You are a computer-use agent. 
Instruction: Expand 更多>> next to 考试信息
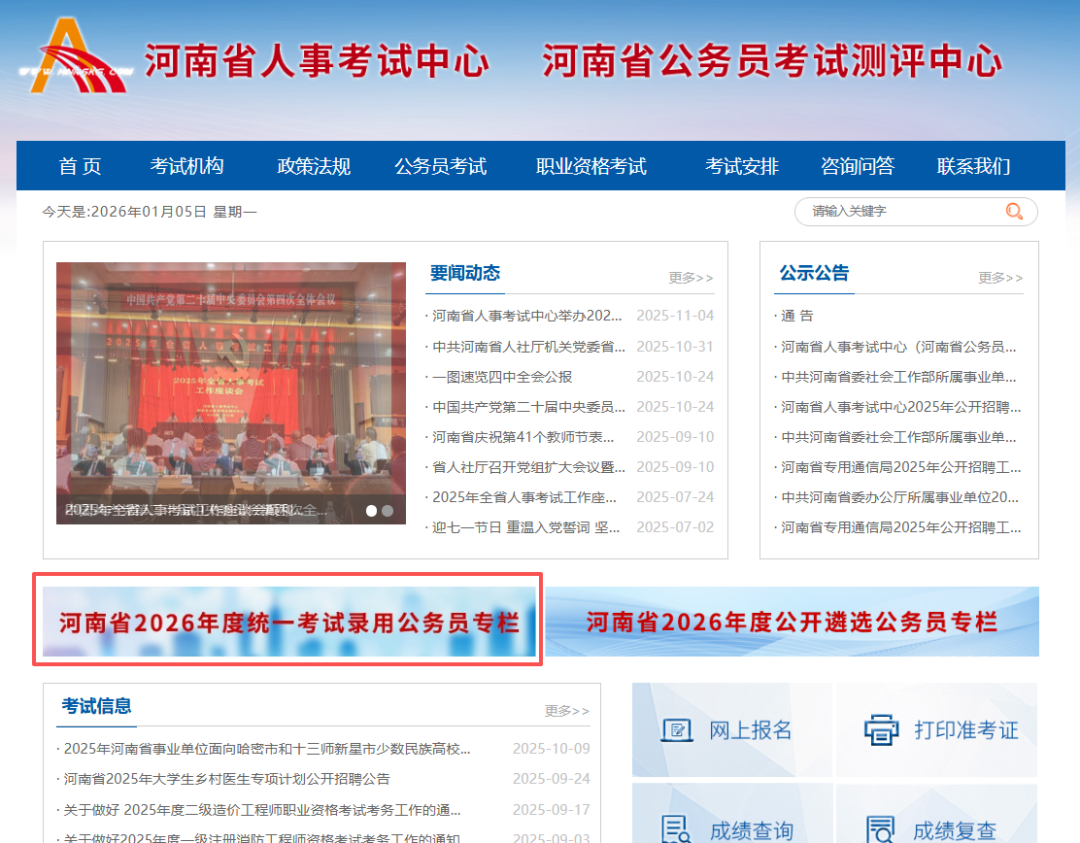566,710
